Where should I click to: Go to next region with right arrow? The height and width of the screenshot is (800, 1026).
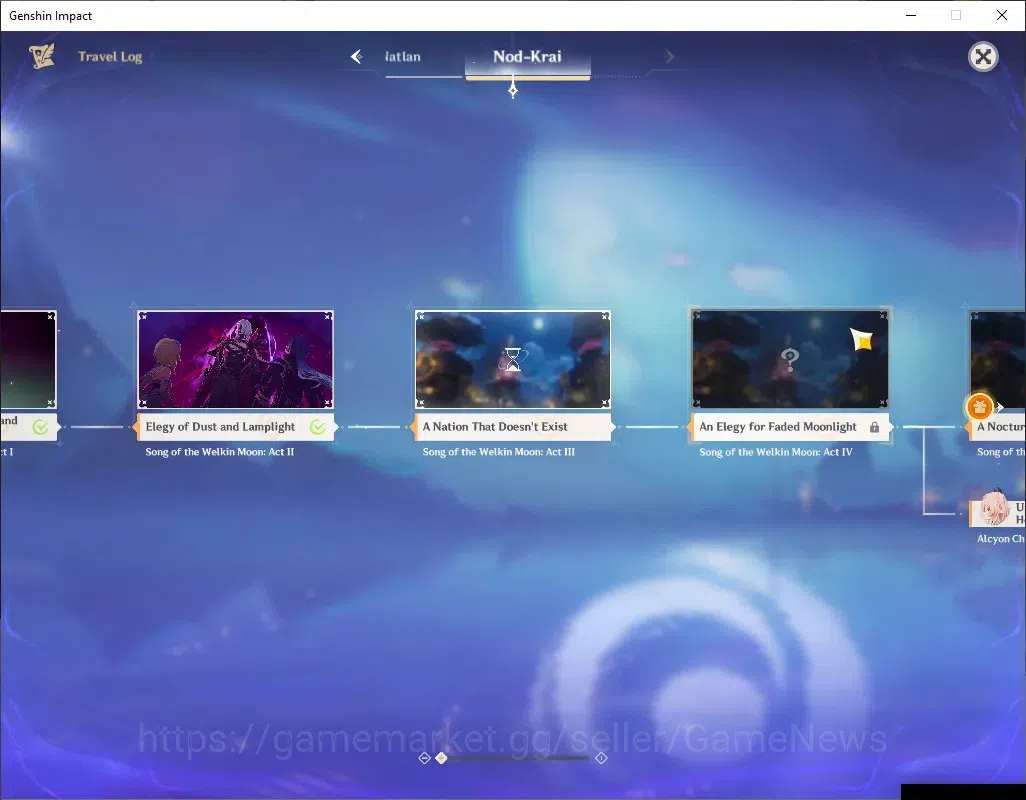coord(669,57)
